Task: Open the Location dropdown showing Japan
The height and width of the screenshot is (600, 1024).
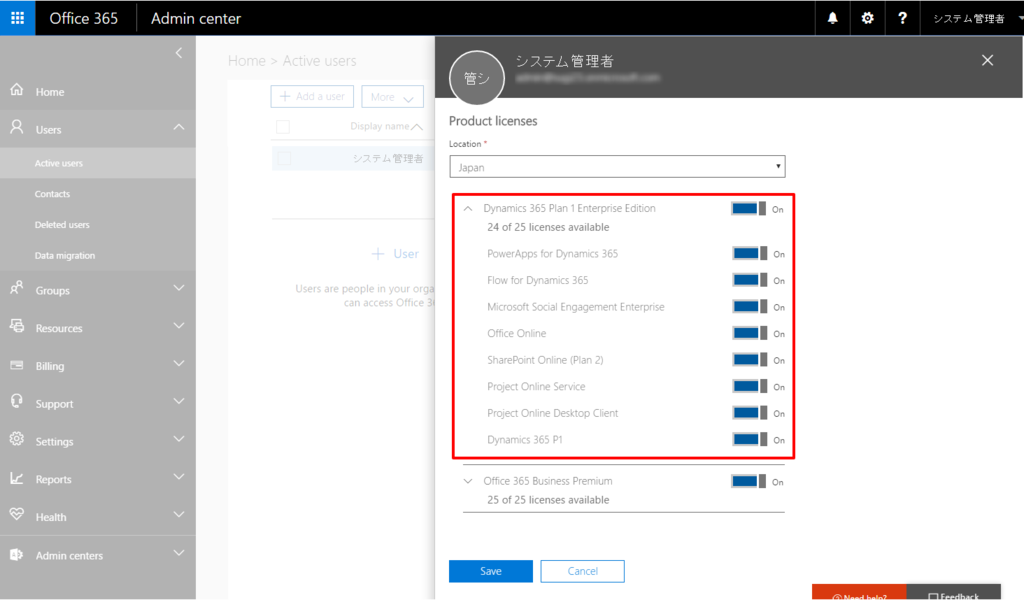Action: coord(617,166)
